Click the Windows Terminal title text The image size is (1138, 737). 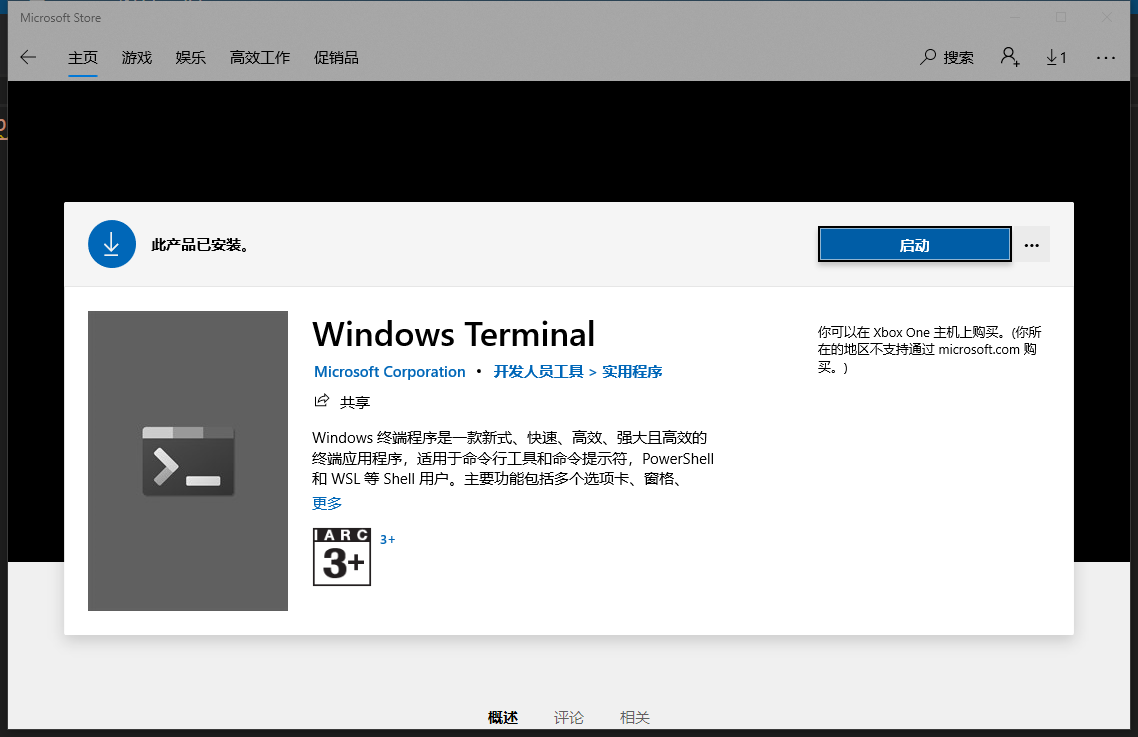point(454,335)
